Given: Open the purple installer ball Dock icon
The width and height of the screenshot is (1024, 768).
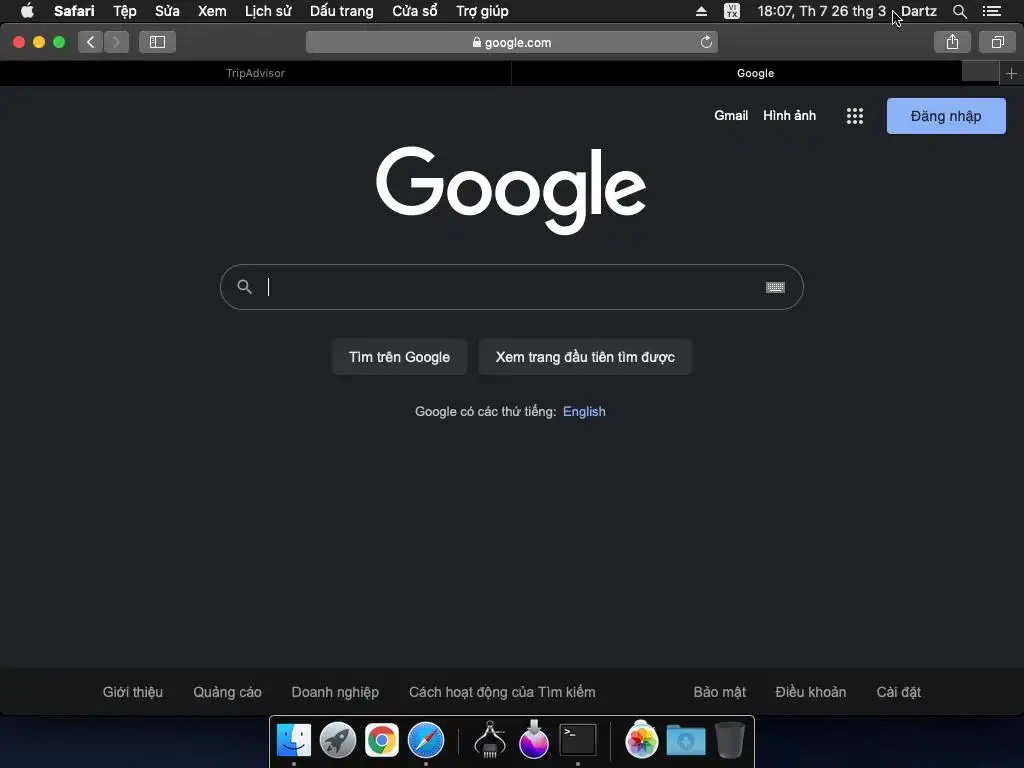Looking at the screenshot, I should pyautogui.click(x=534, y=739).
